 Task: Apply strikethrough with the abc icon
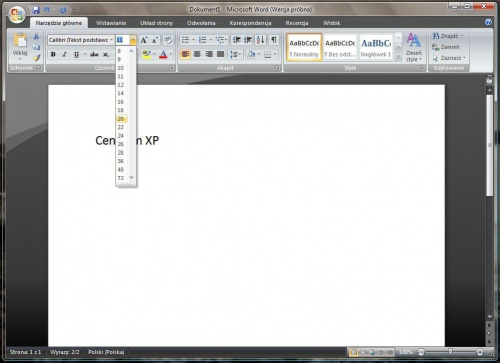click(94, 54)
